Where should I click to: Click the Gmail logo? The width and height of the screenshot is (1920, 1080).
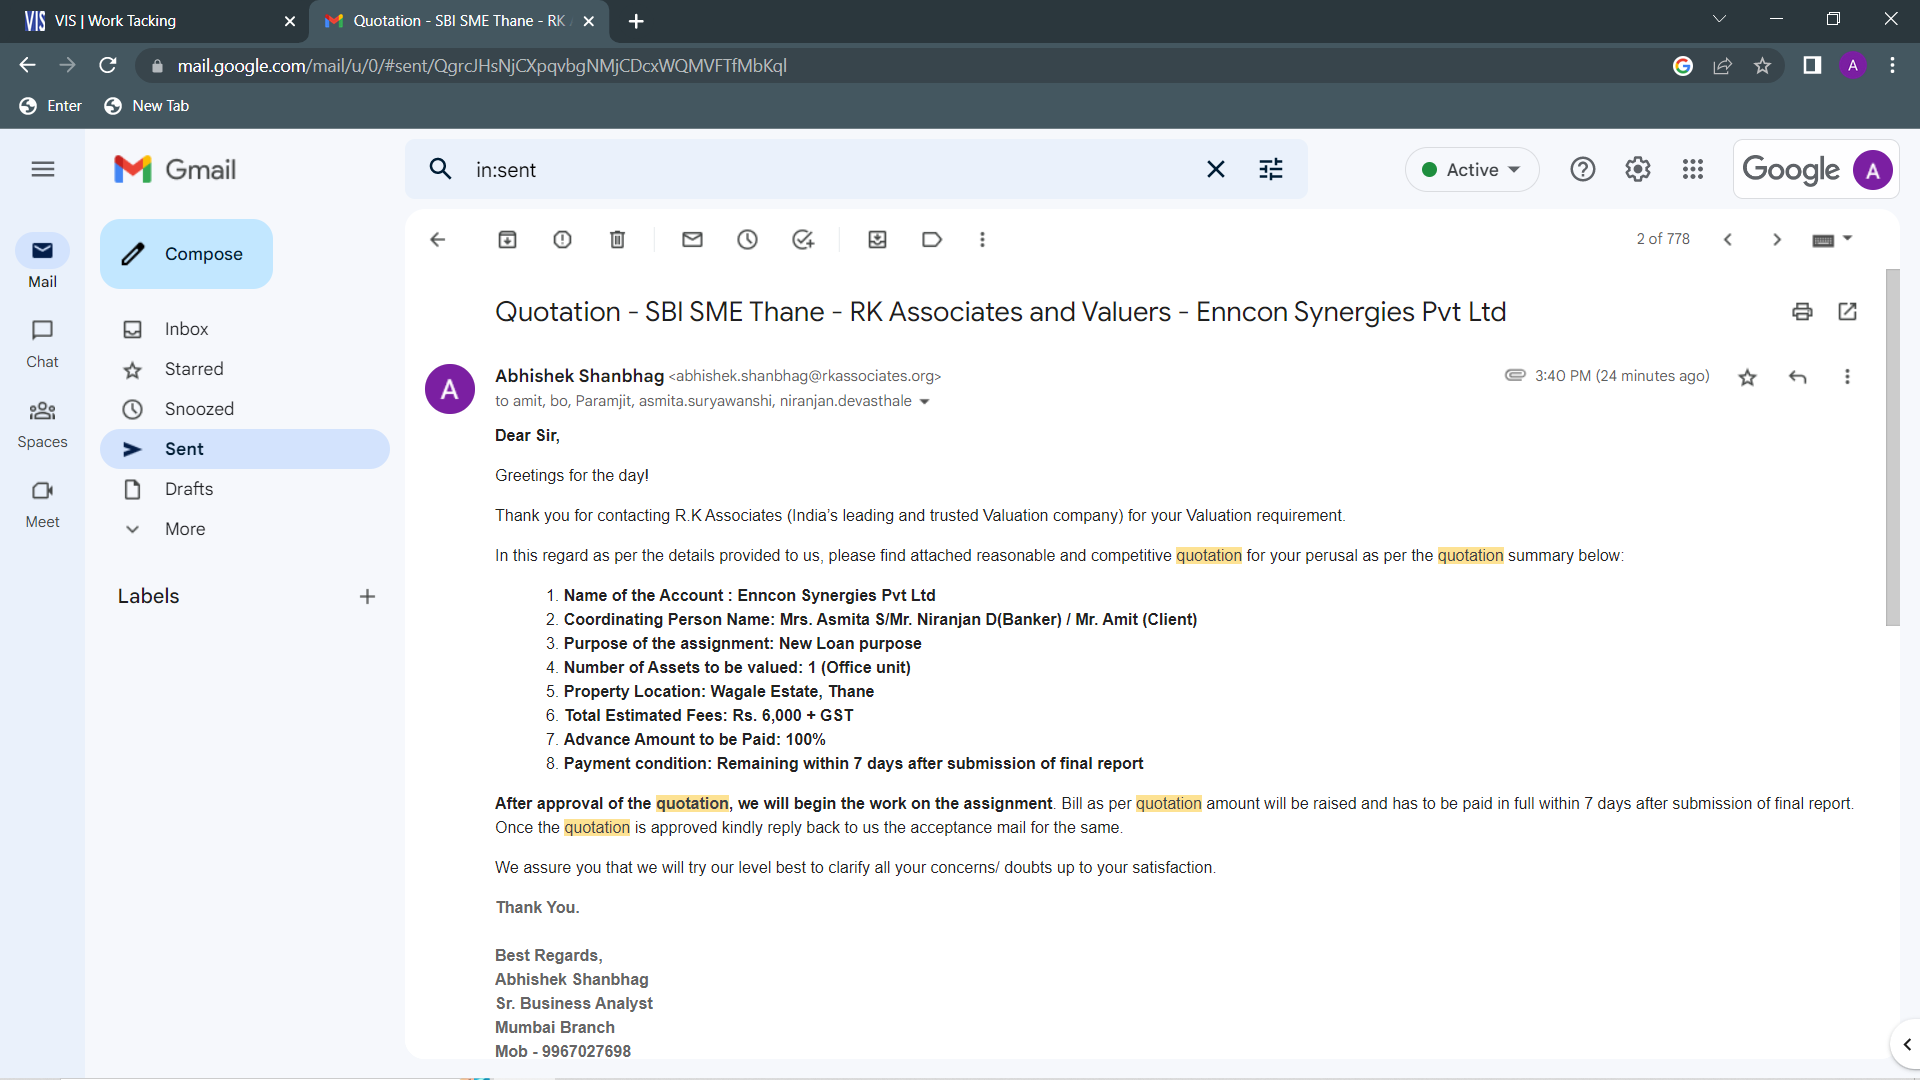point(175,169)
